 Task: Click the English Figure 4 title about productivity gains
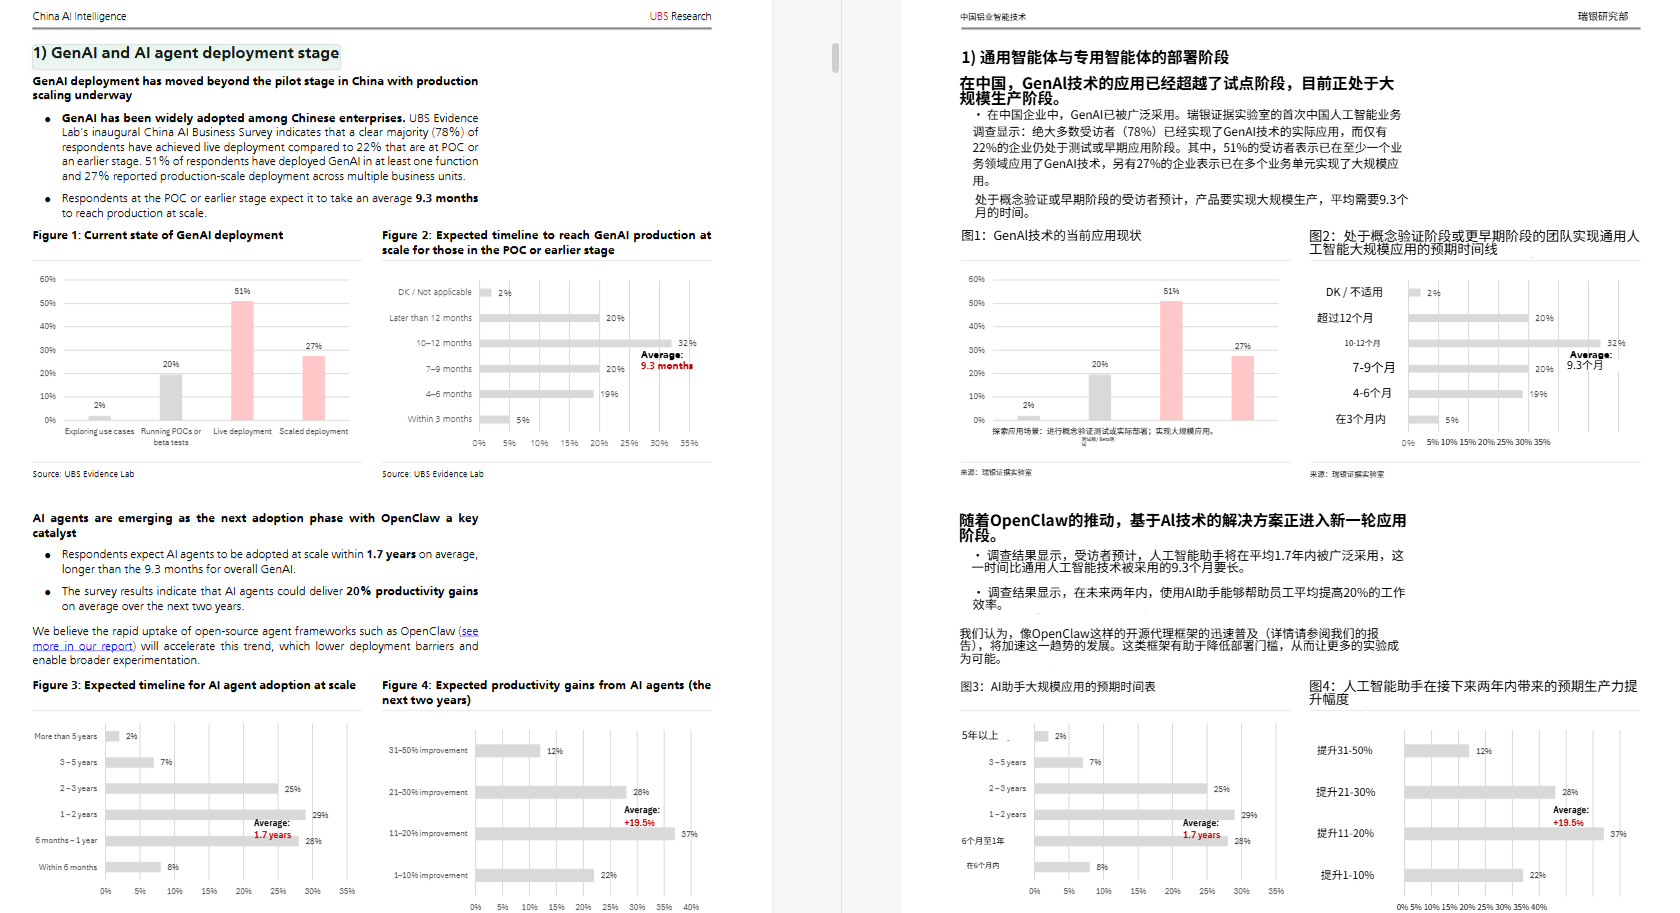546,692
